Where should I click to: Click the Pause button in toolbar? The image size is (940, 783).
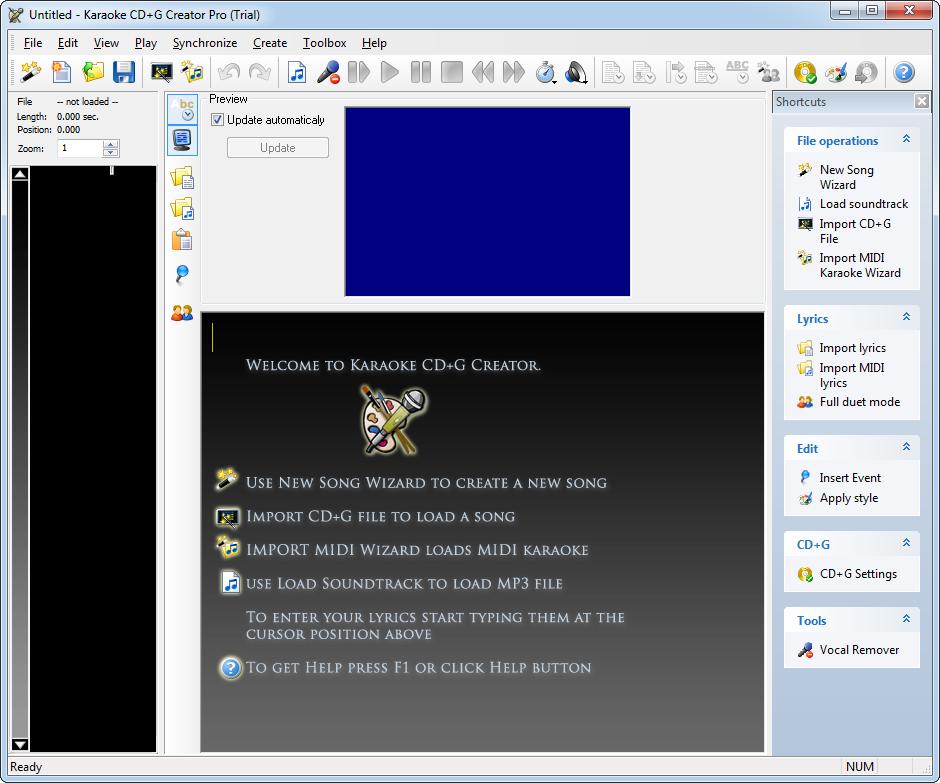tap(421, 73)
